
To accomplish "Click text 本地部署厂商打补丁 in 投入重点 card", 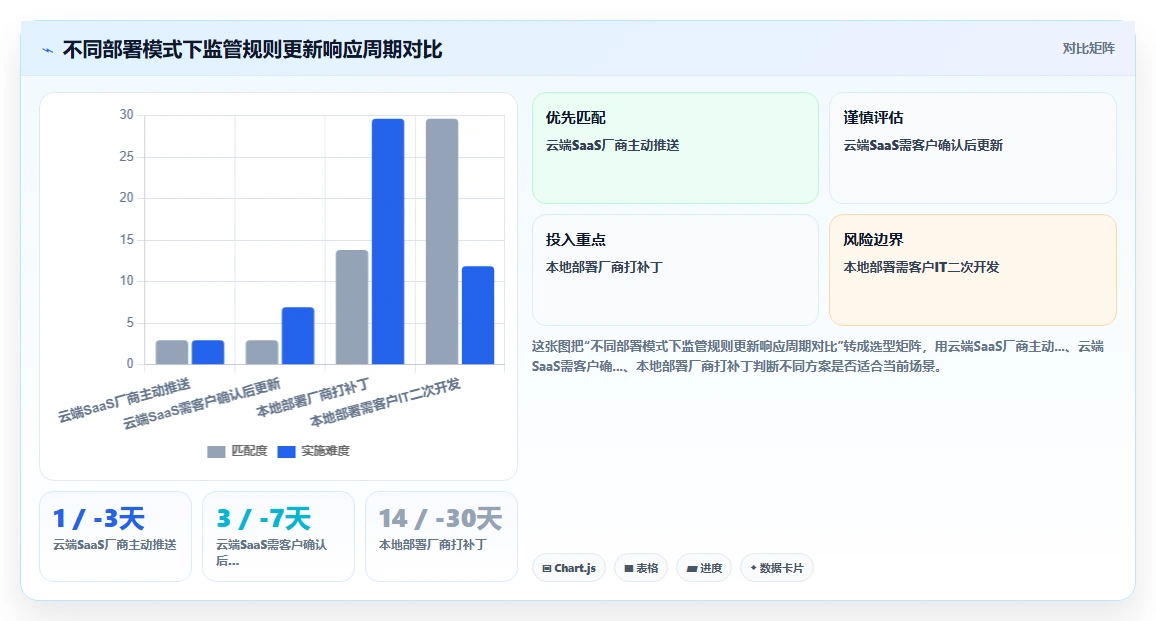I will 605,267.
